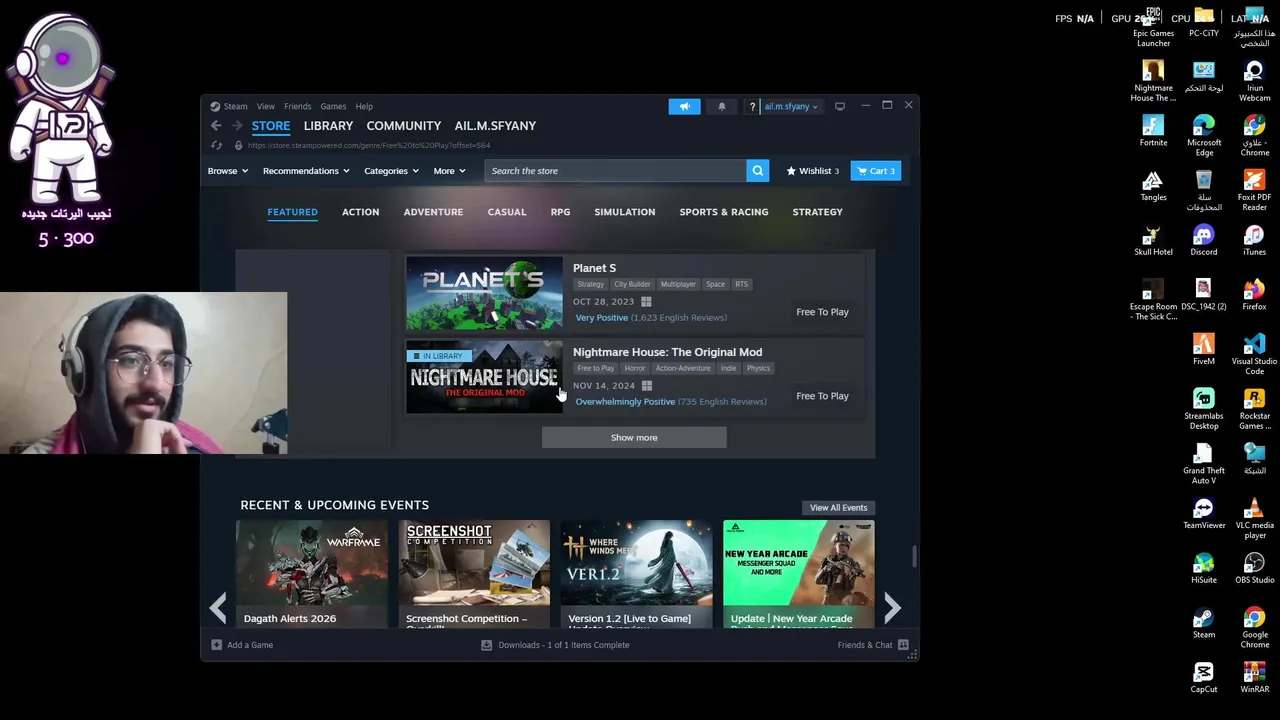Open Steam notifications bell
Image resolution: width=1280 pixels, height=720 pixels.
click(x=721, y=106)
